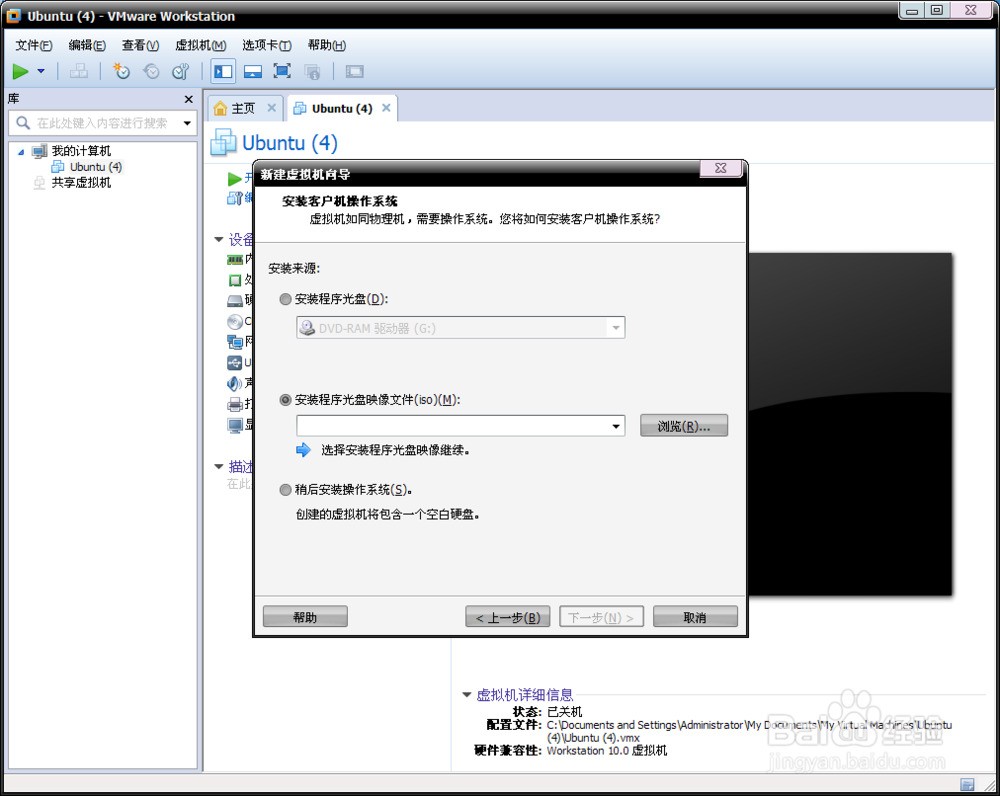
Task: Open the 选项卡(T) menu
Action: click(x=267, y=45)
